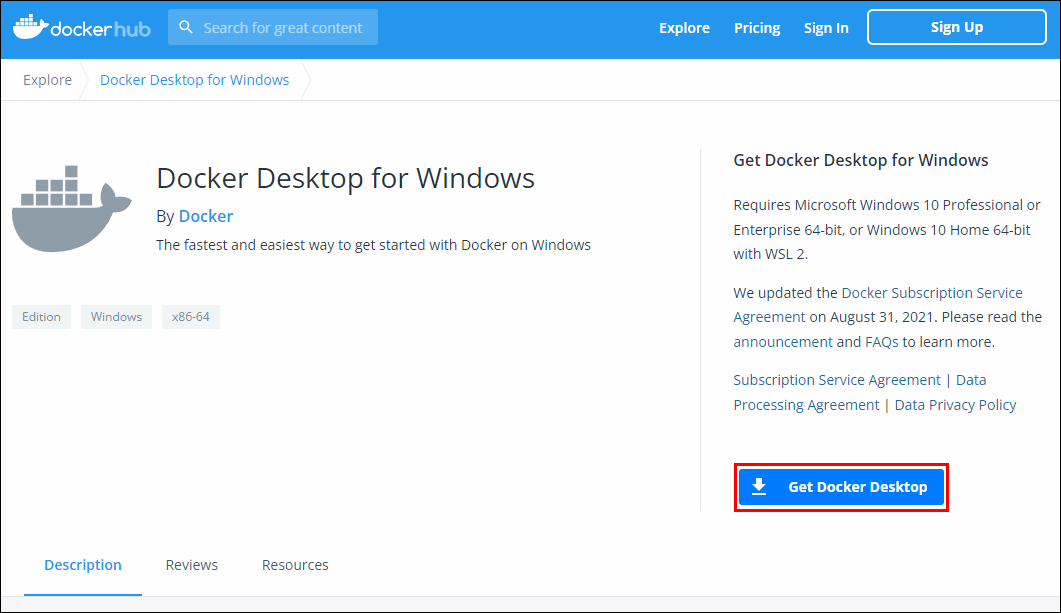This screenshot has height=613, width=1061.
Task: Open Explore in the top navigation
Action: (684, 28)
